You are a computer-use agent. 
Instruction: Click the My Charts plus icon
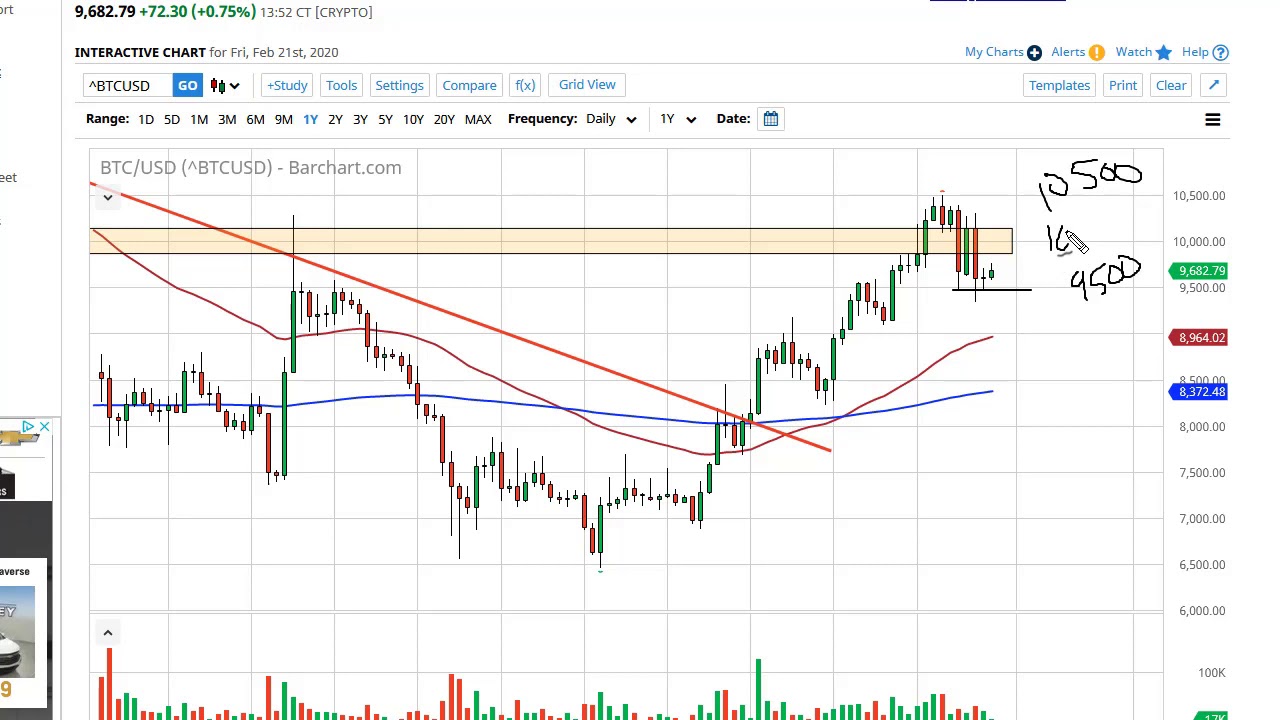pos(1034,52)
